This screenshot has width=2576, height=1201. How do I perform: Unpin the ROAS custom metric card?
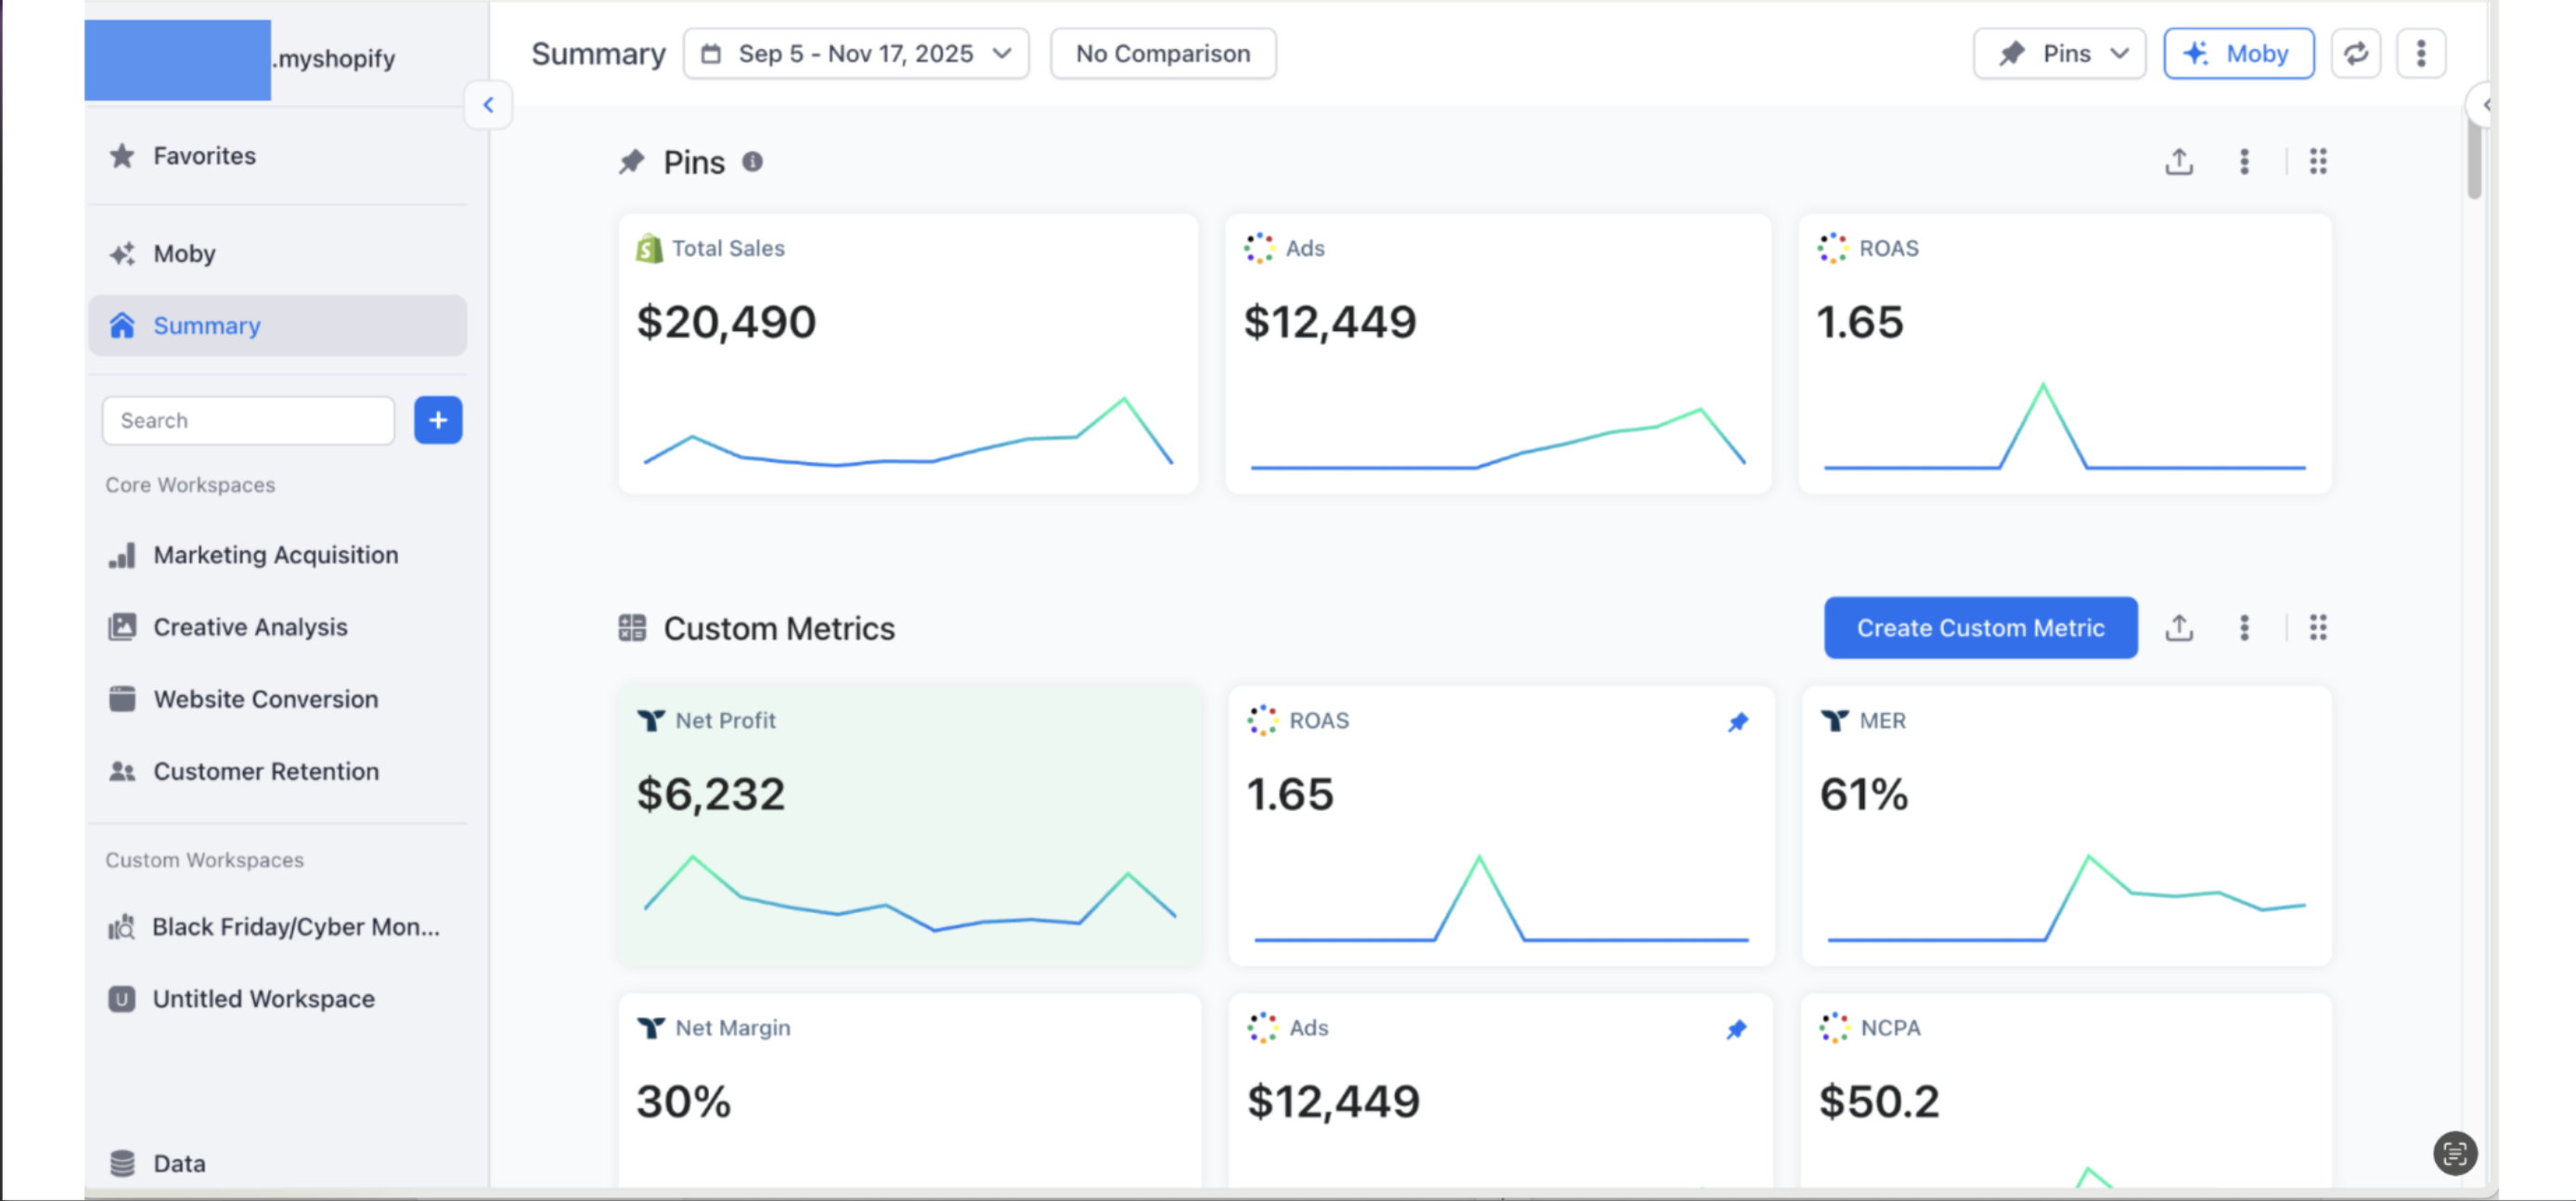pyautogui.click(x=1738, y=722)
